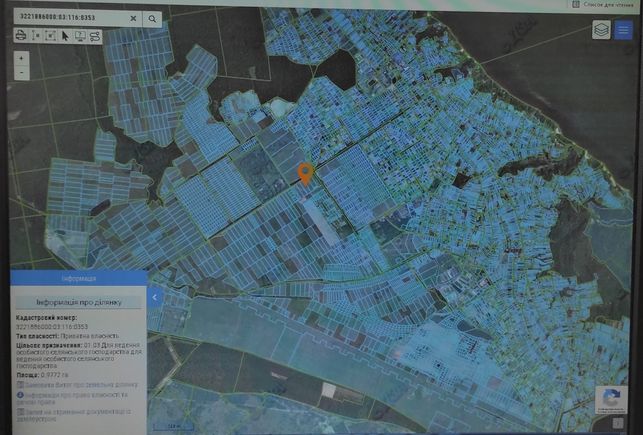Open link about ownership rights information

coord(73,398)
